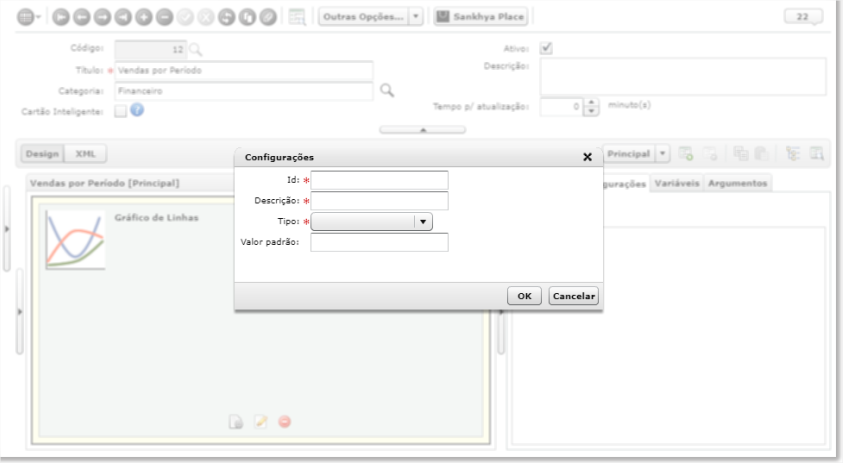The image size is (843, 463).
Task: Remove the record with minus icon
Action: [x=165, y=17]
